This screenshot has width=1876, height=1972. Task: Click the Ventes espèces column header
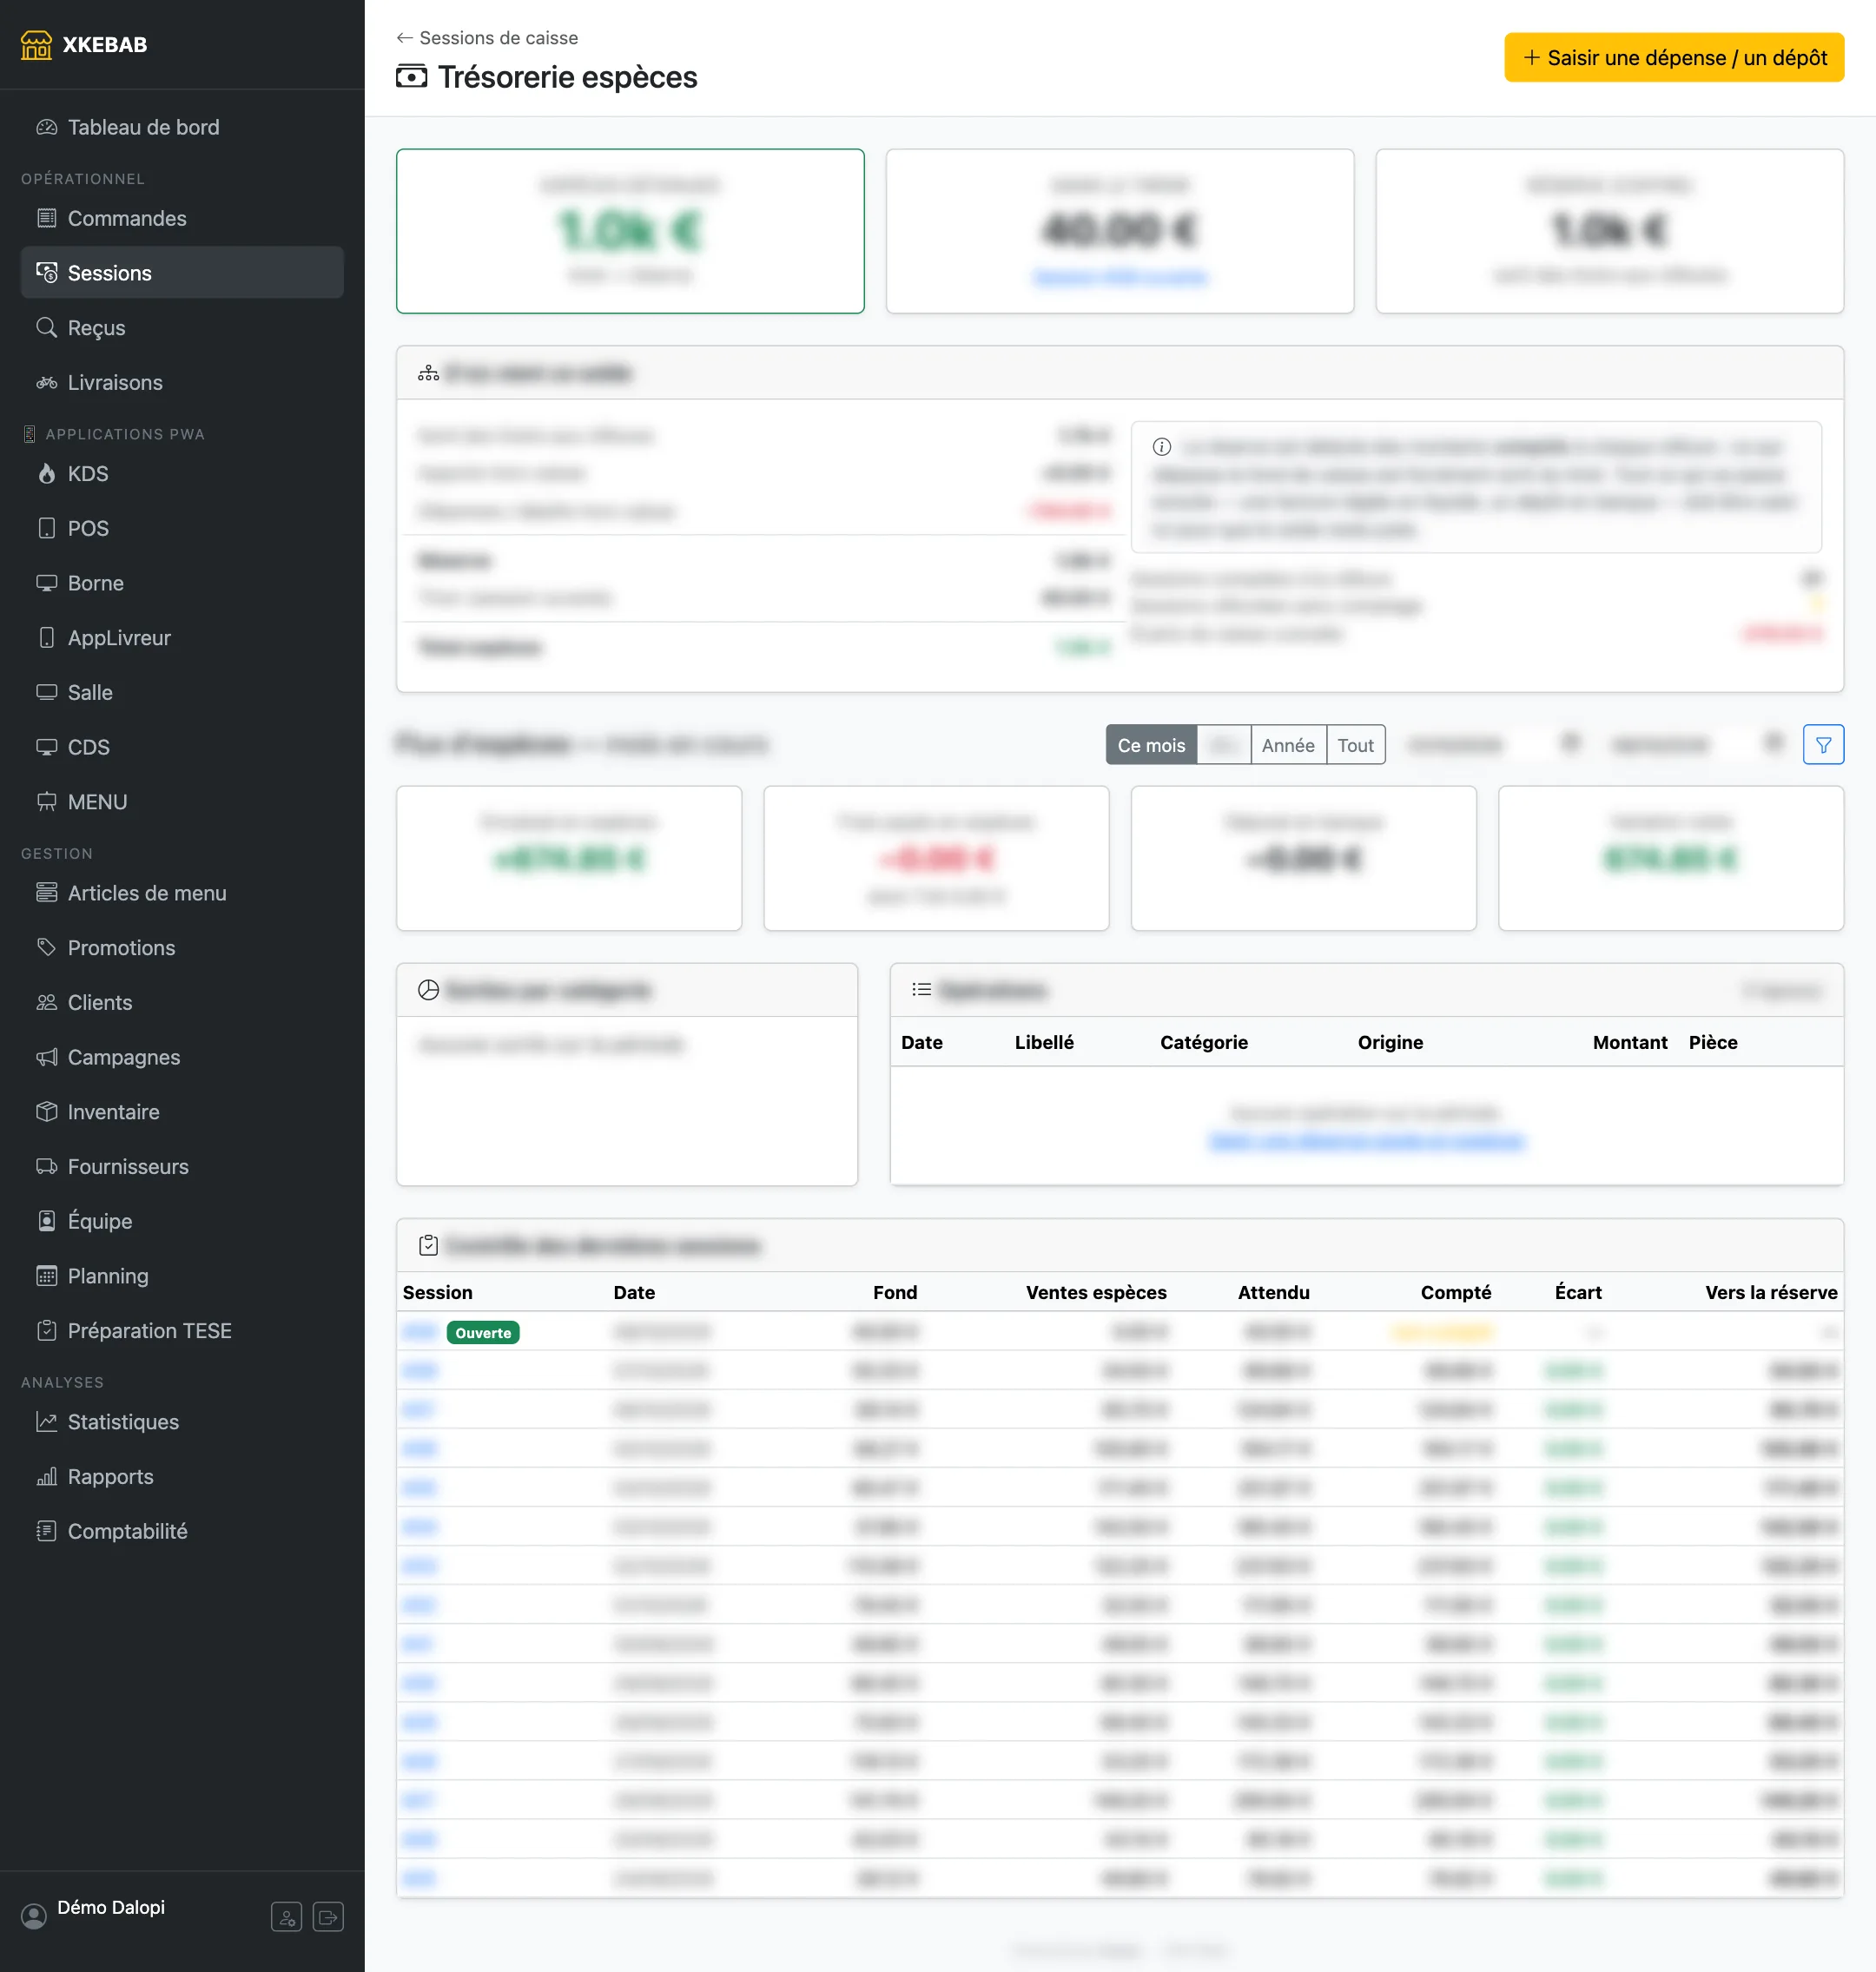1096,1292
